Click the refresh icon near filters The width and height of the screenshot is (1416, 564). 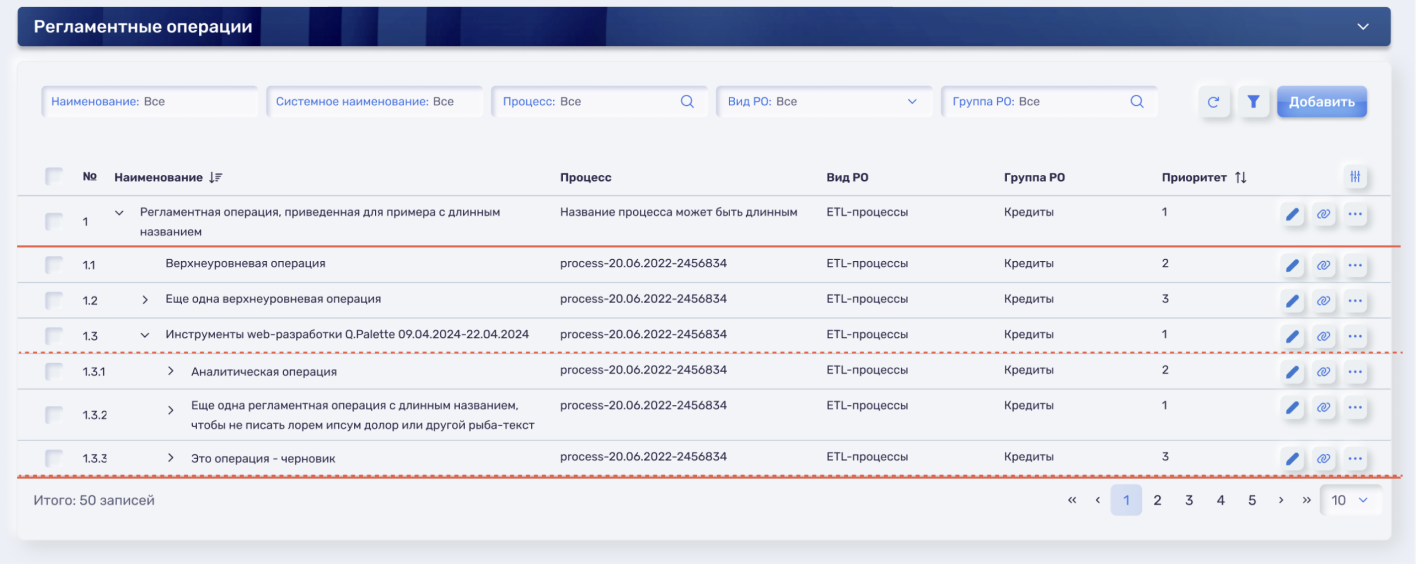tap(1214, 101)
